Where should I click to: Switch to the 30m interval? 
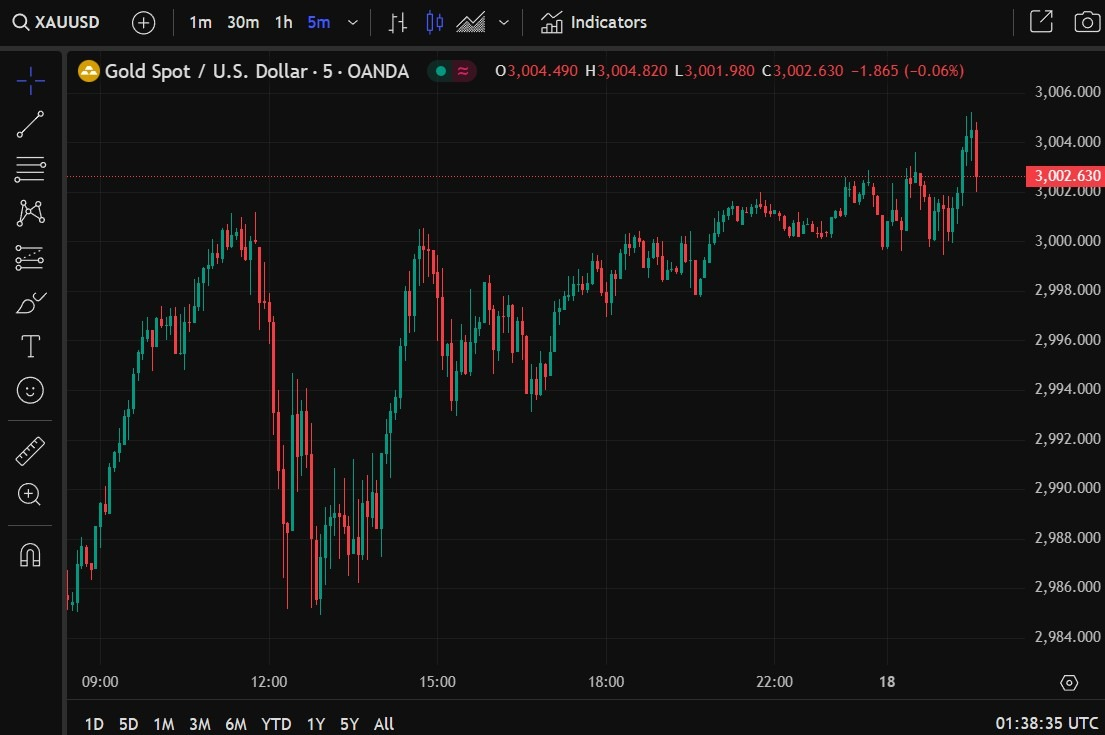click(x=242, y=23)
